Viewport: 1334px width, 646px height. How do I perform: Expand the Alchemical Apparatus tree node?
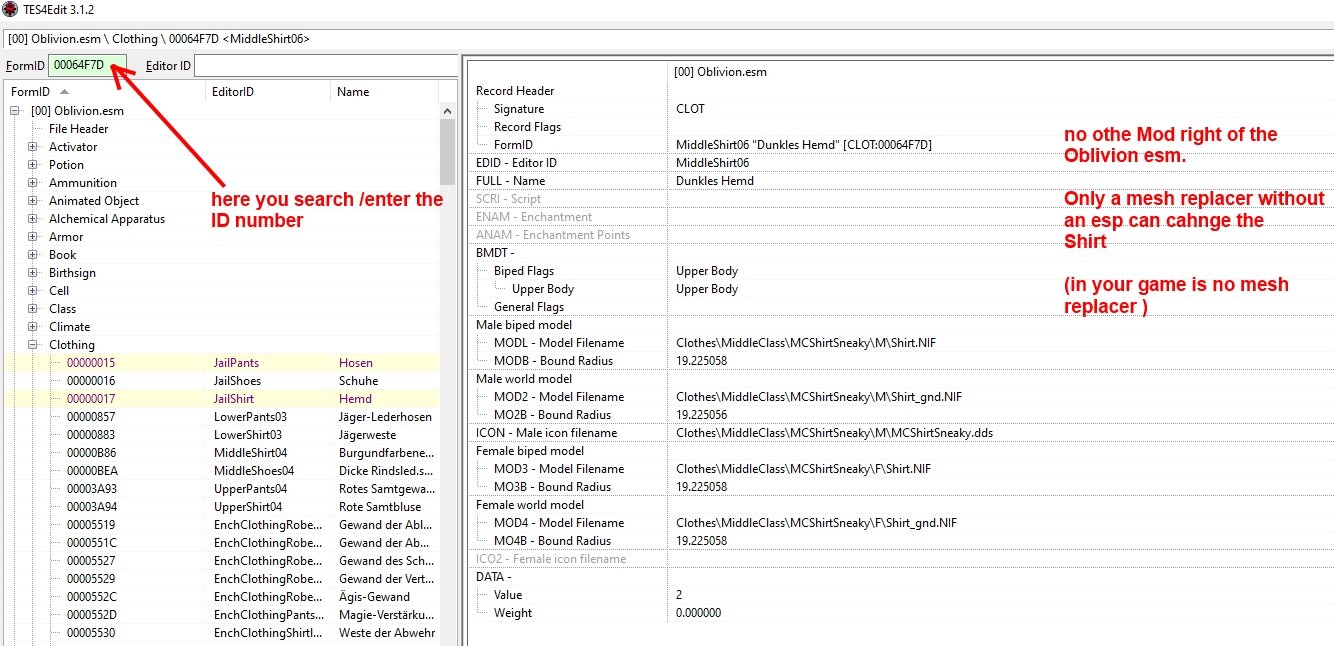[33, 219]
